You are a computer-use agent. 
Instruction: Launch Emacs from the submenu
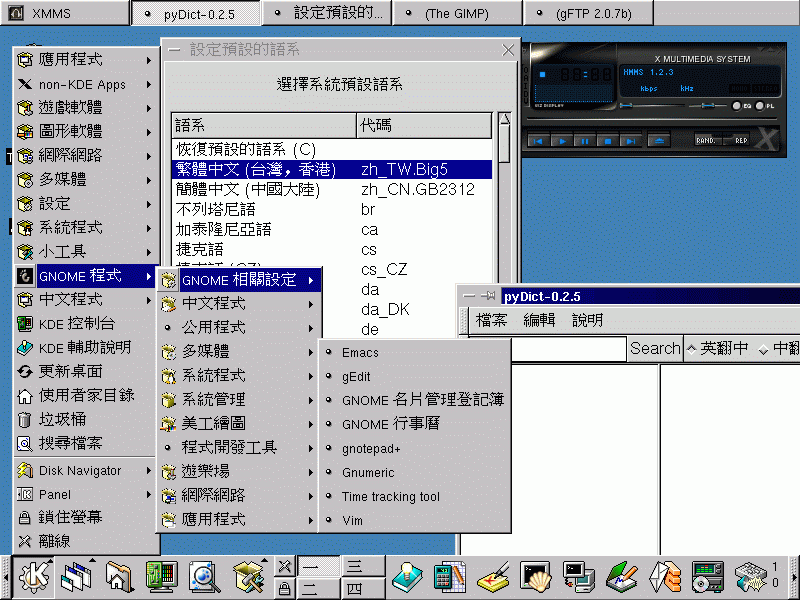tap(415, 353)
